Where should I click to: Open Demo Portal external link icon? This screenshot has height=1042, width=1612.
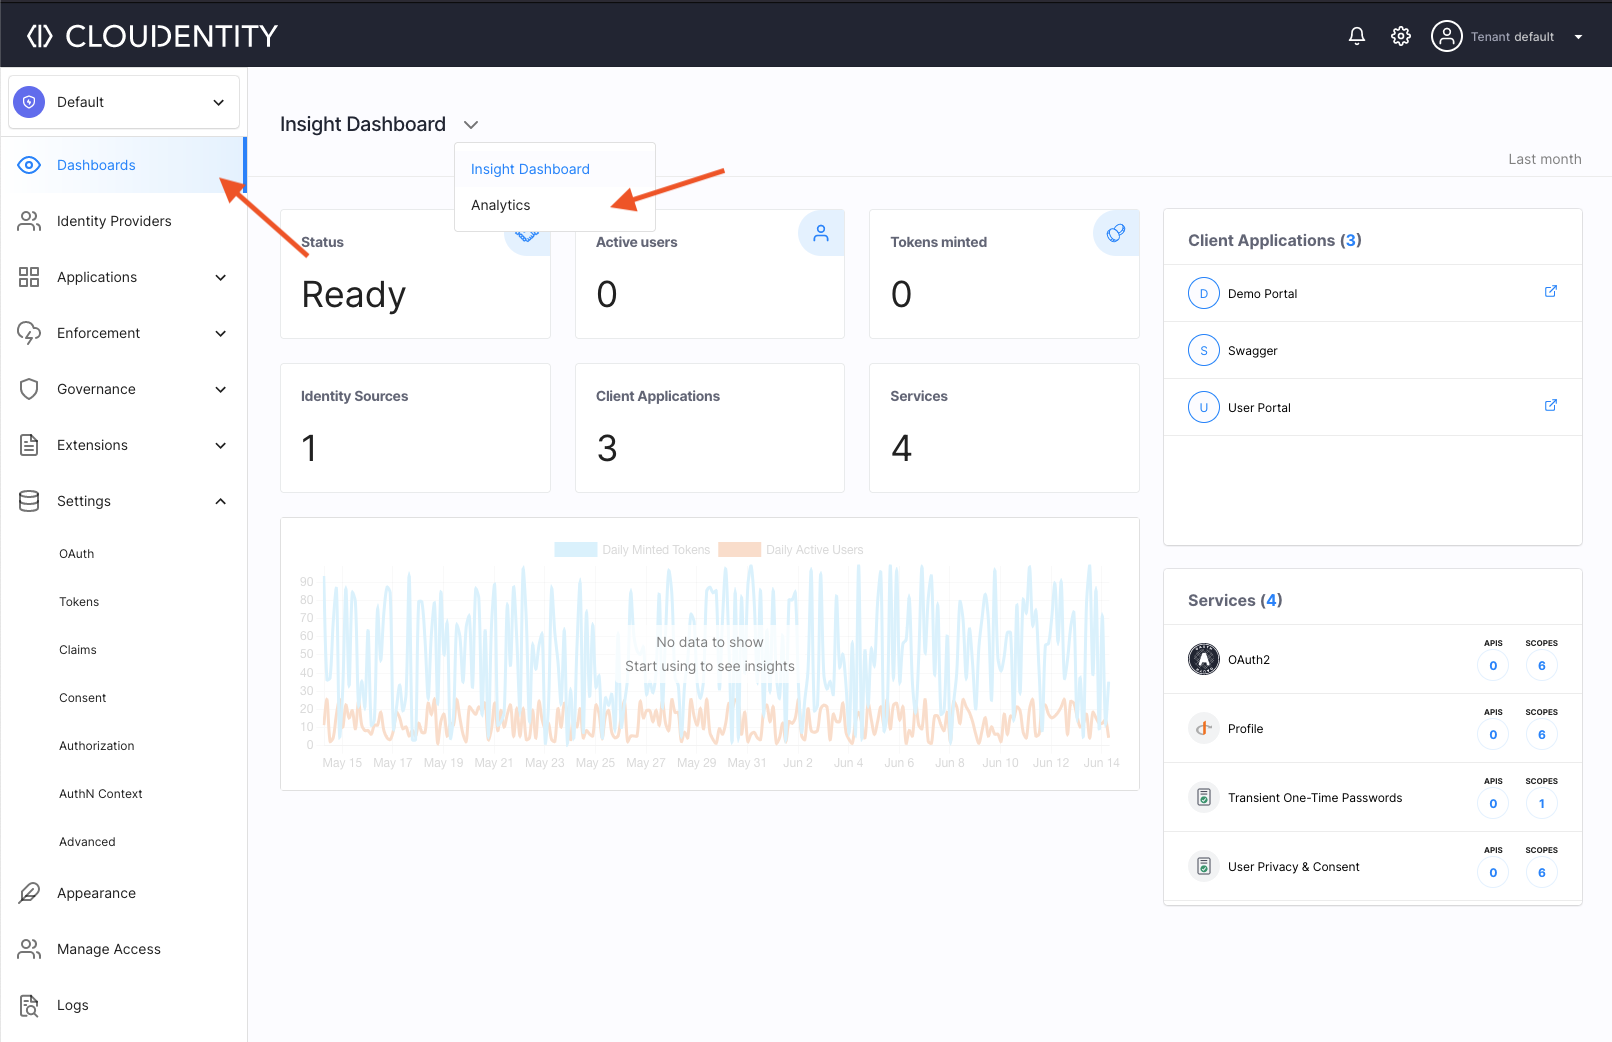click(1551, 291)
